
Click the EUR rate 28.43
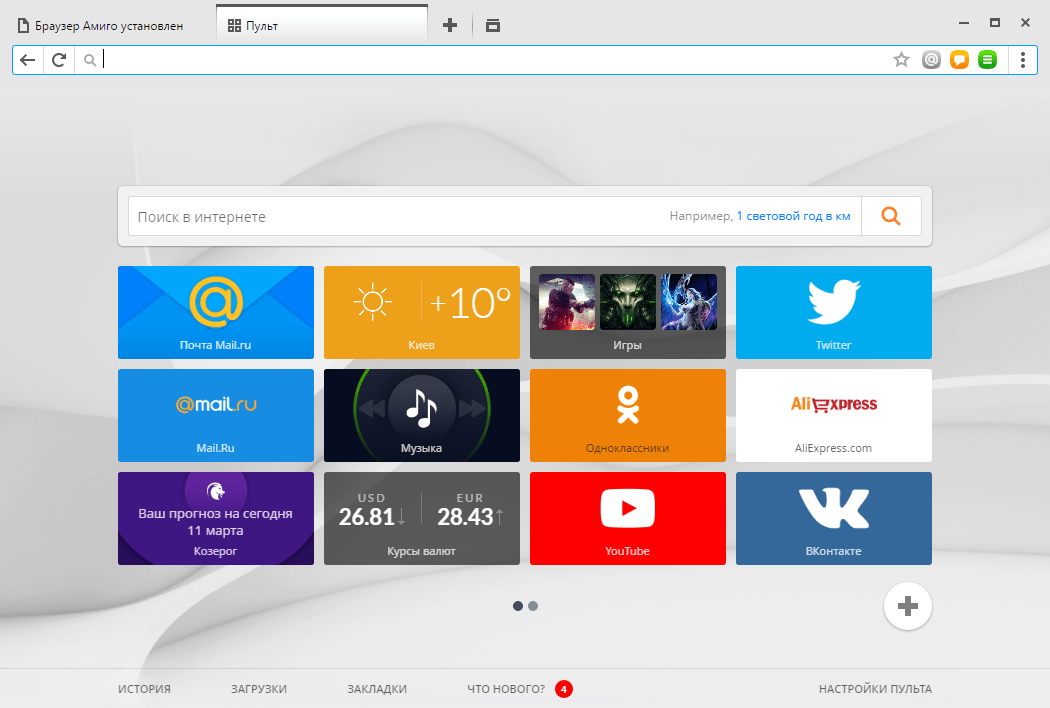point(465,516)
